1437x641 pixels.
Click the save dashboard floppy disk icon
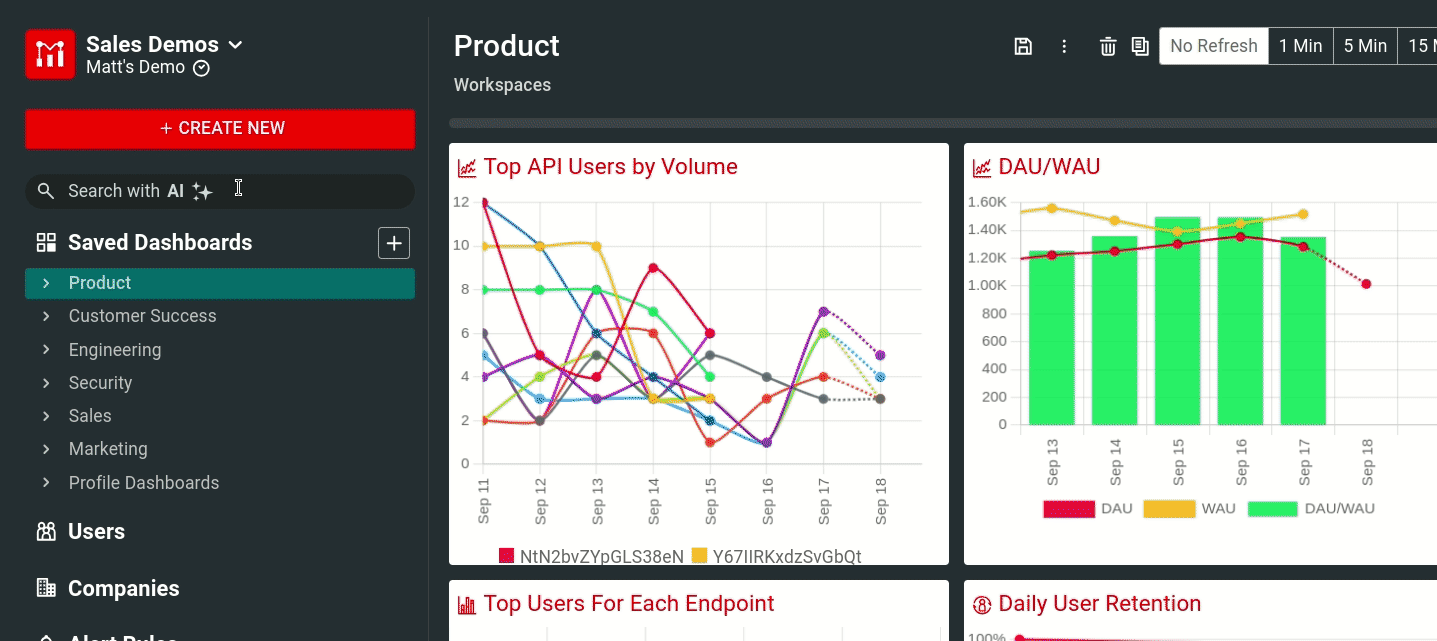1023,46
